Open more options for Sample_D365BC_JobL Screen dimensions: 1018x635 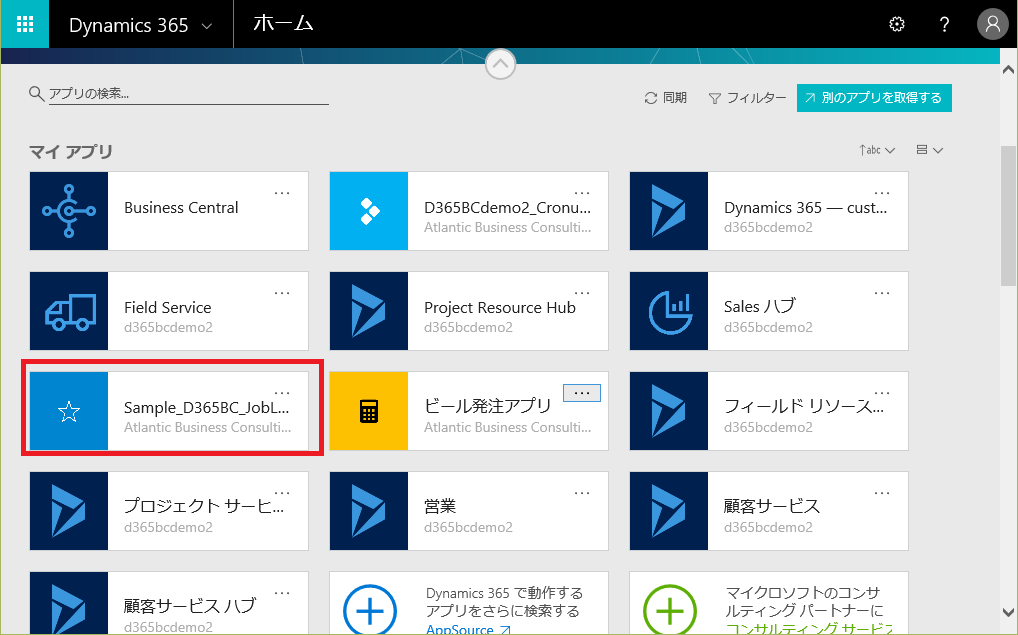click(x=282, y=393)
